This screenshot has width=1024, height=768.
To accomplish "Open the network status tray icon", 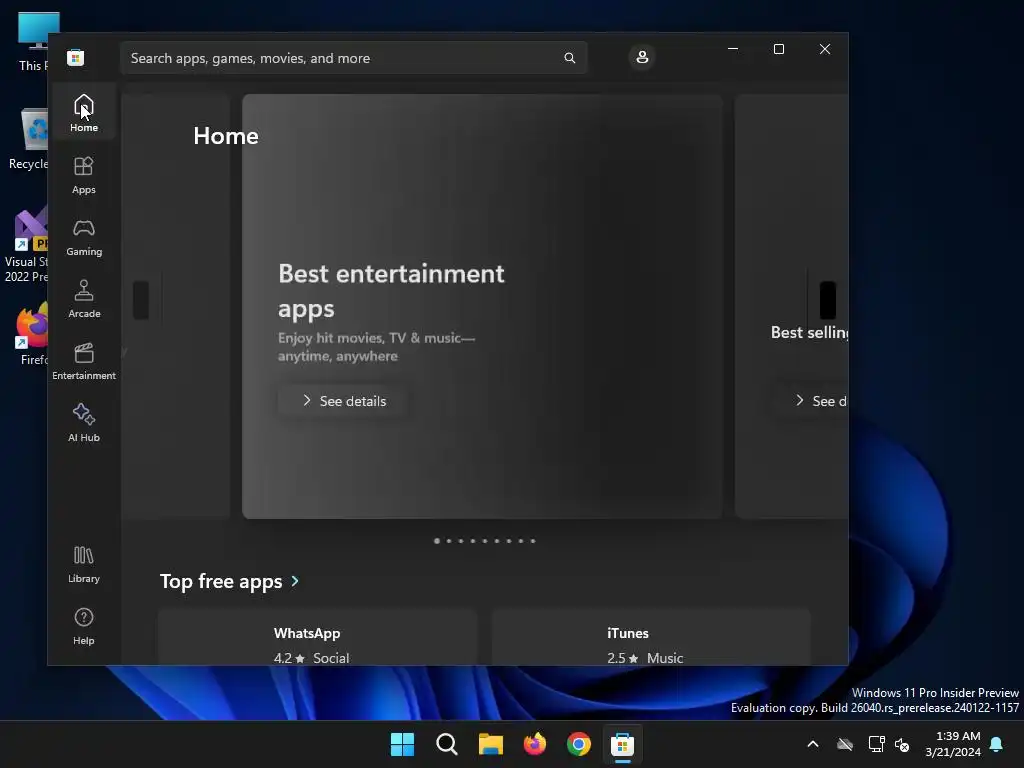I will coord(876,744).
